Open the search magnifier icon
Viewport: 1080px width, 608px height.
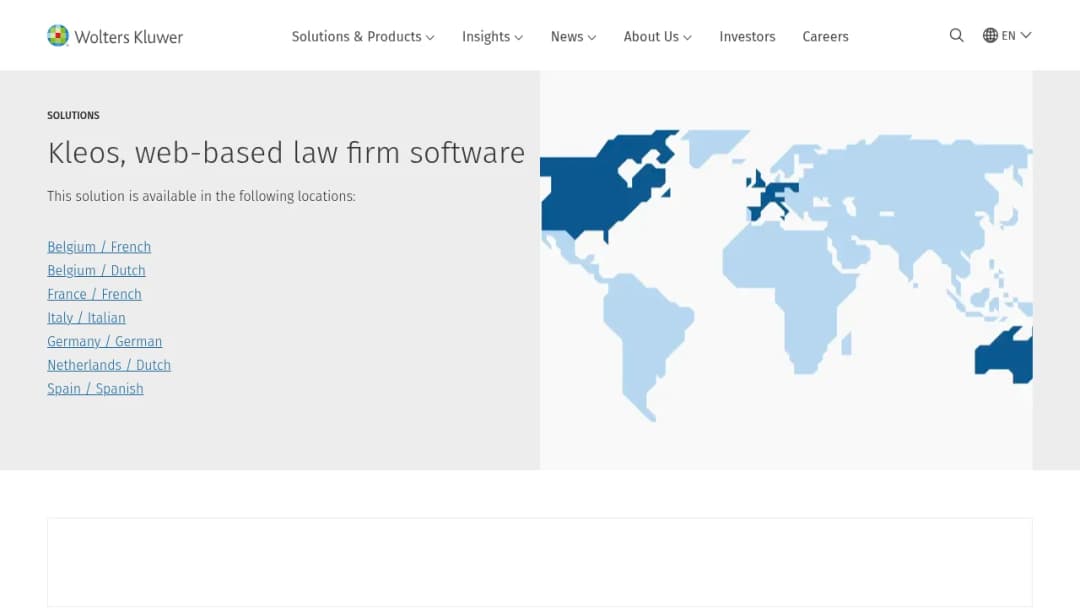[956, 35]
